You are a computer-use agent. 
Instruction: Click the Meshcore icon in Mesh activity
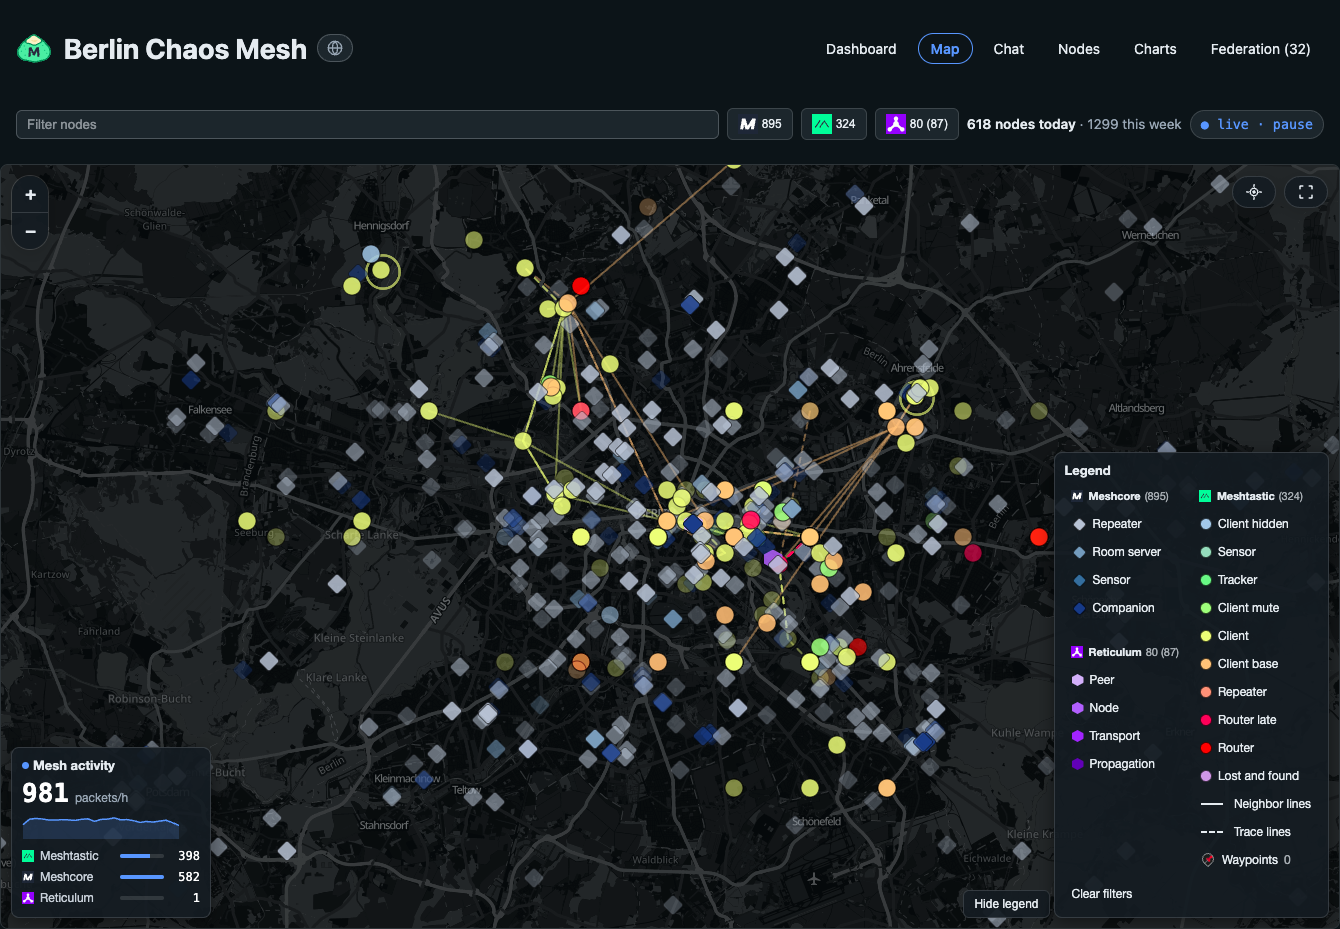tap(28, 877)
